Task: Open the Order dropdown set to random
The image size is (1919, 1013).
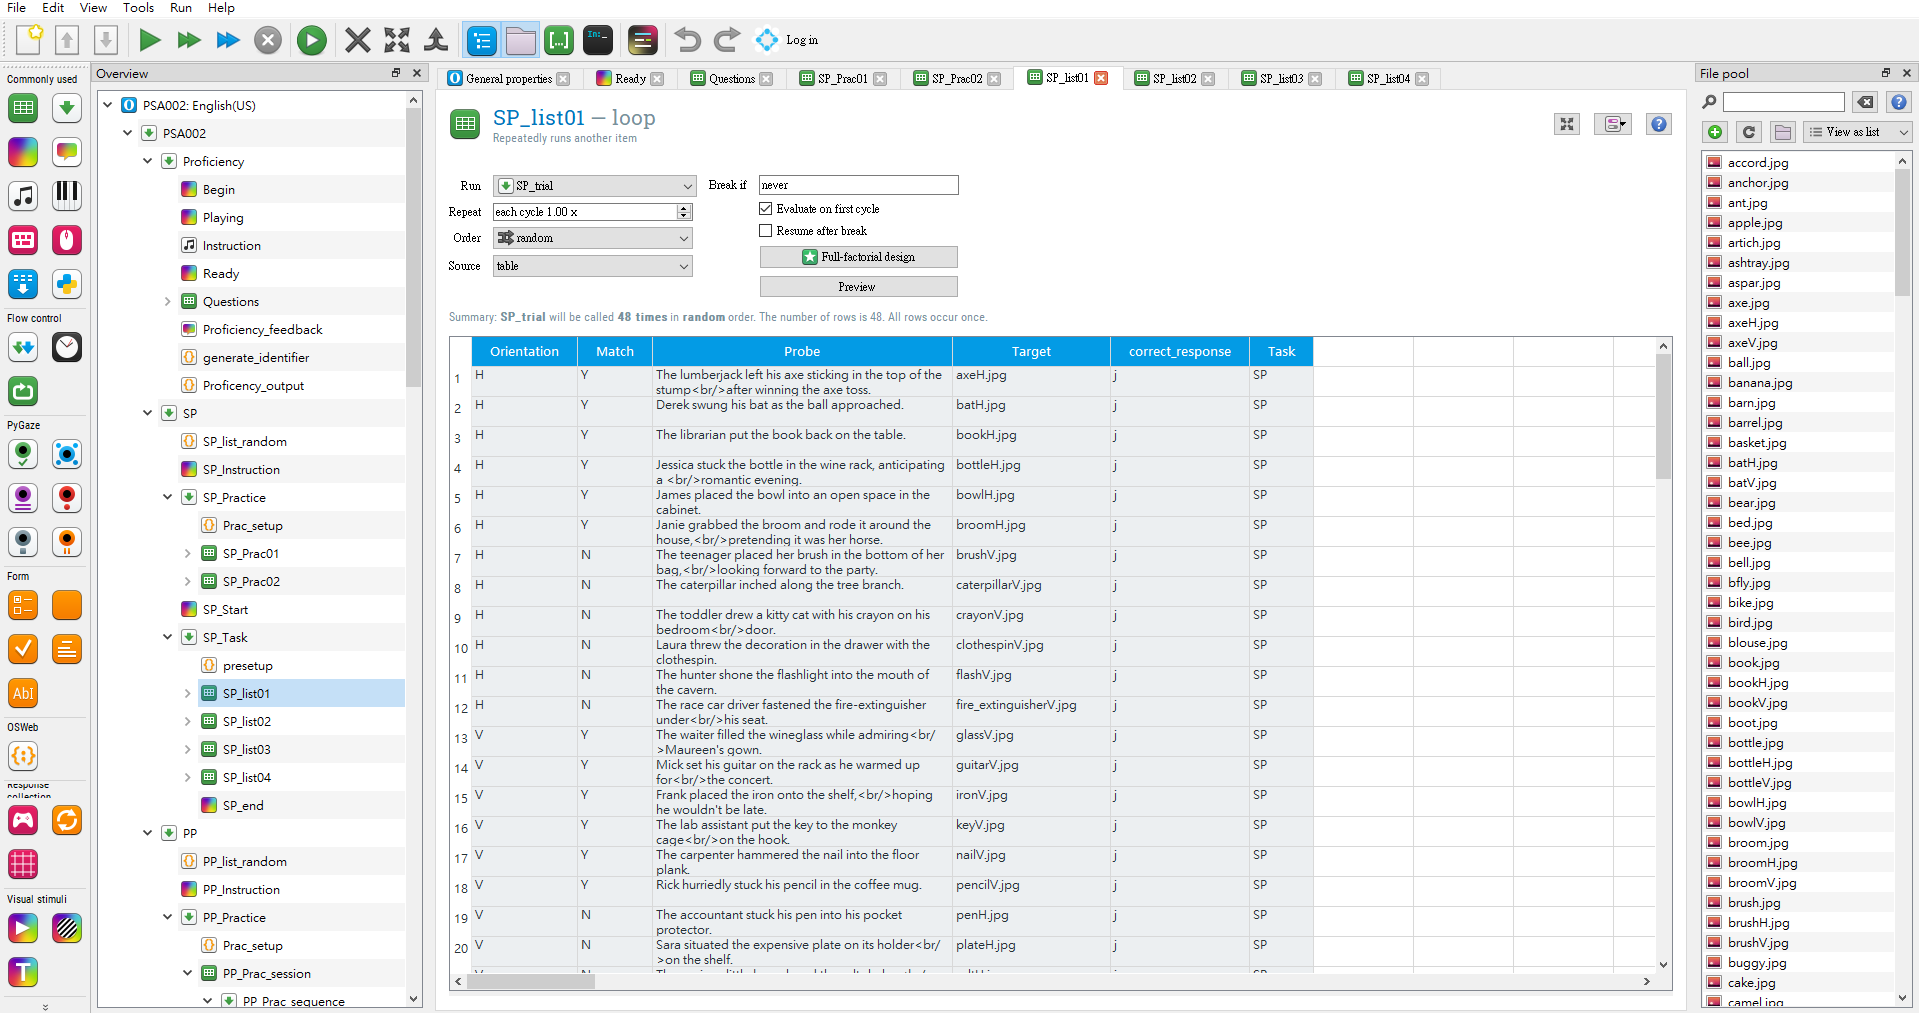Action: point(594,238)
